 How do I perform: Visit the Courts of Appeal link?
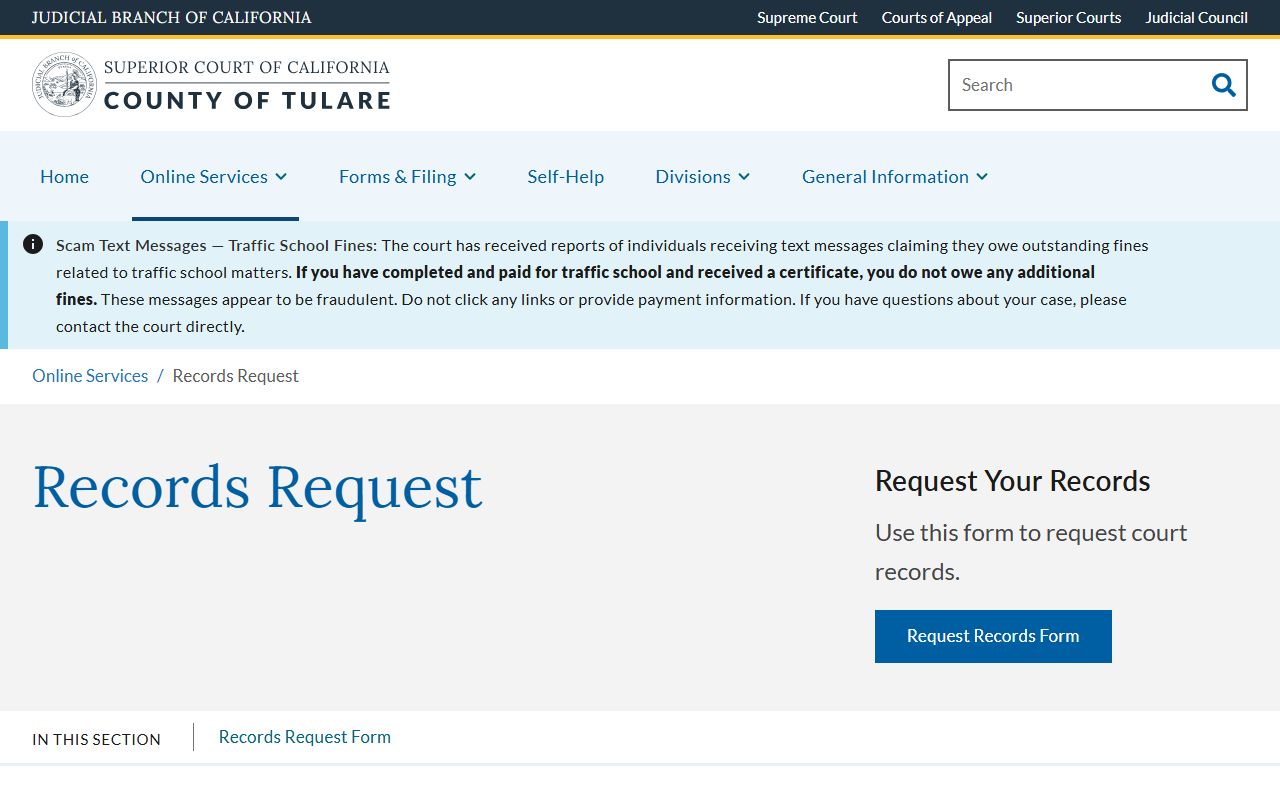coord(937,17)
